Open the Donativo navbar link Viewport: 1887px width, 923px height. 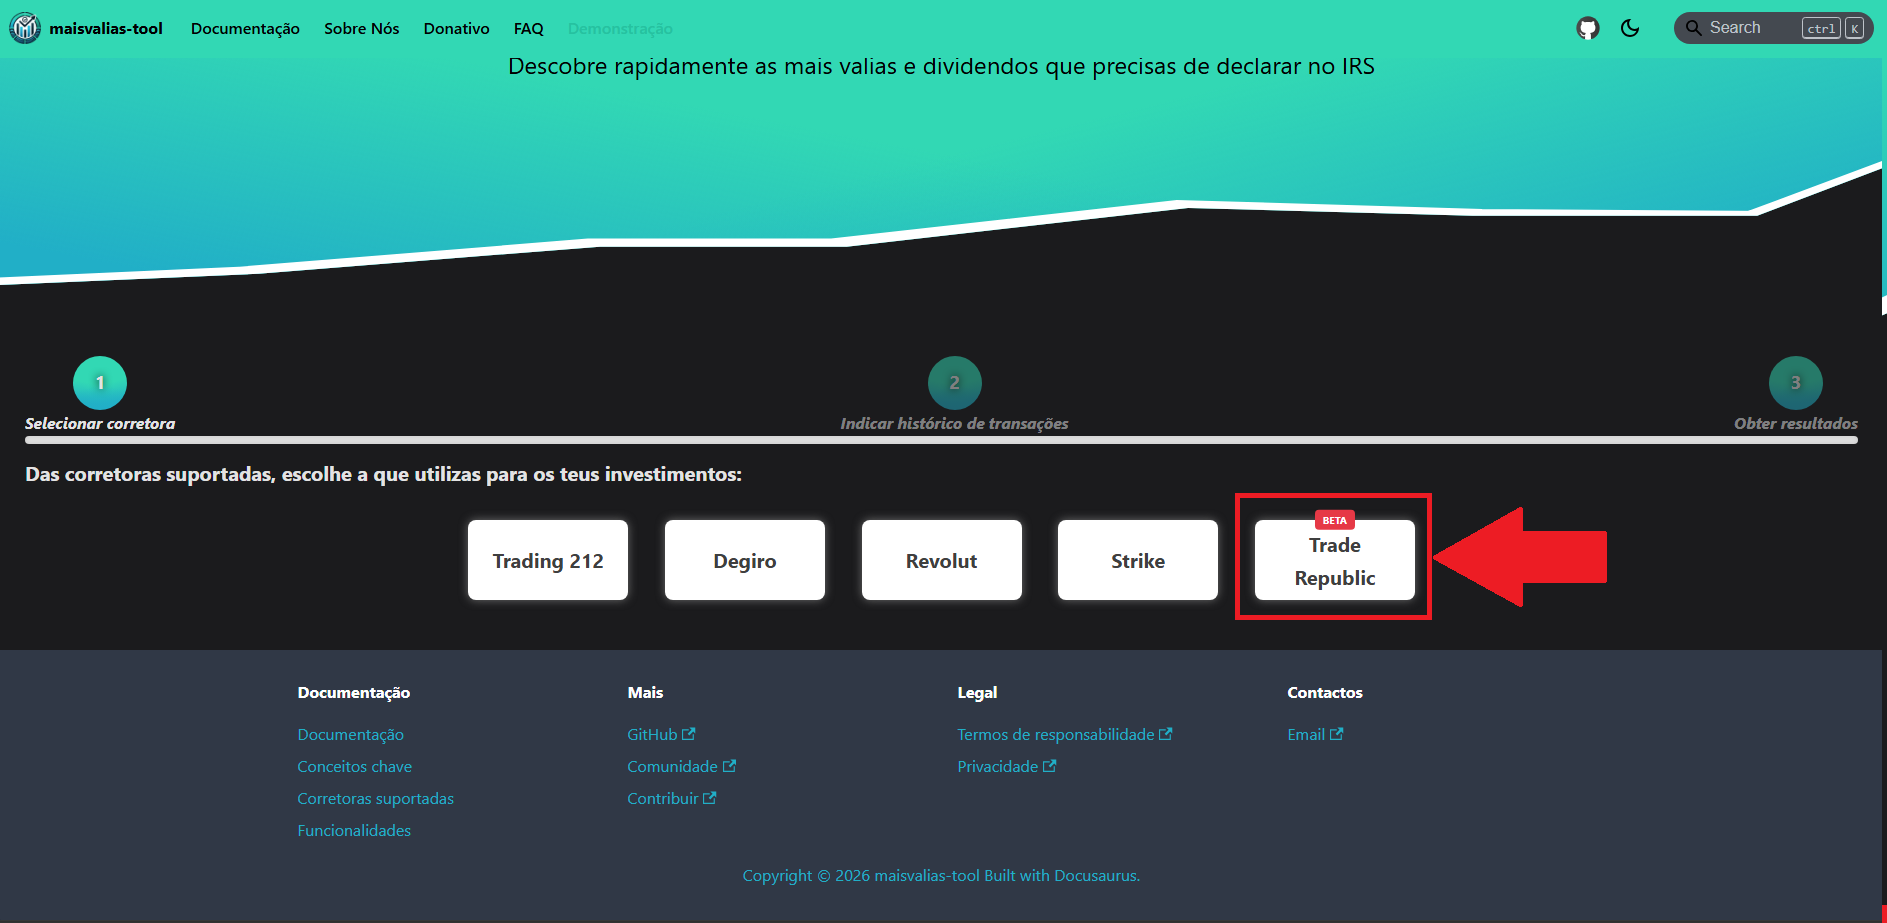456,29
